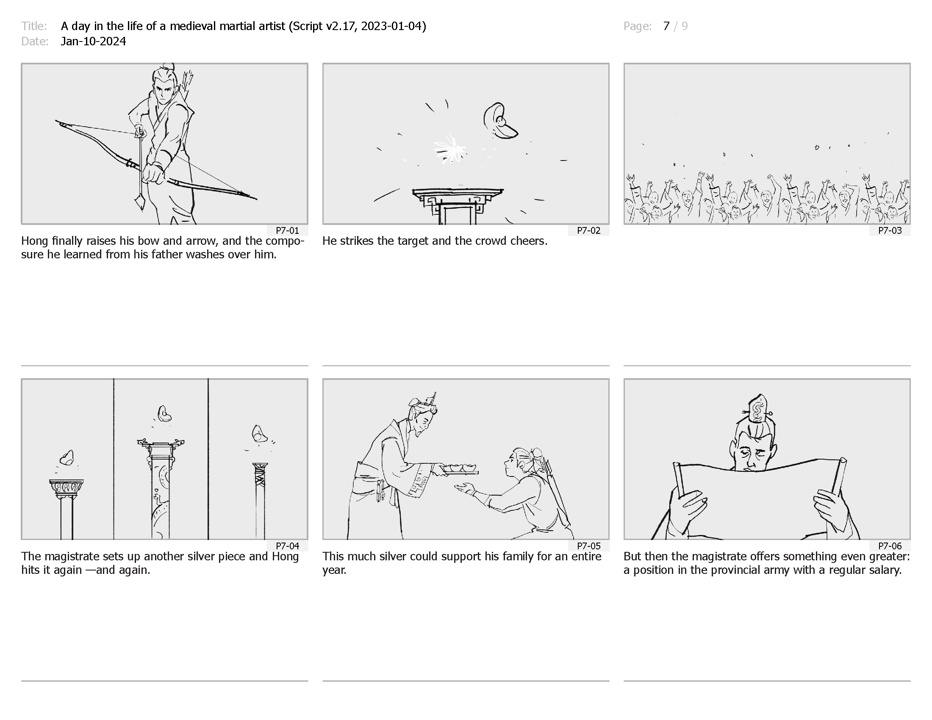
Task: Click the P7-05 panel label
Action: [588, 546]
